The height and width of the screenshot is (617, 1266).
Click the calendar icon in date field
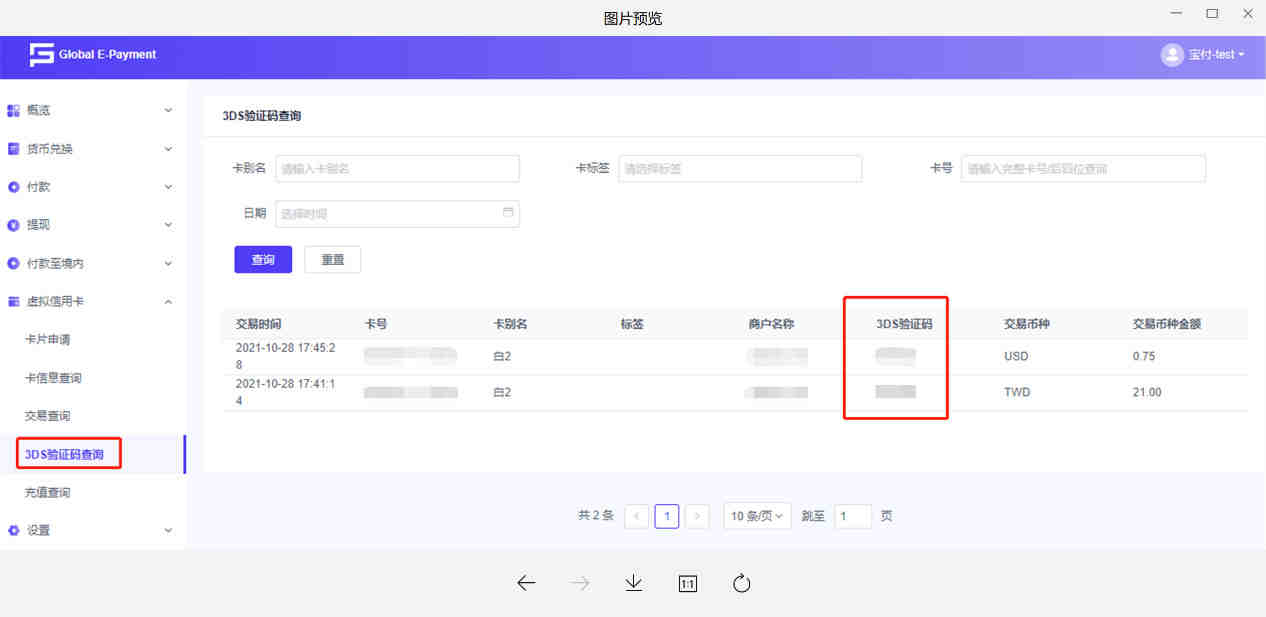coord(508,213)
